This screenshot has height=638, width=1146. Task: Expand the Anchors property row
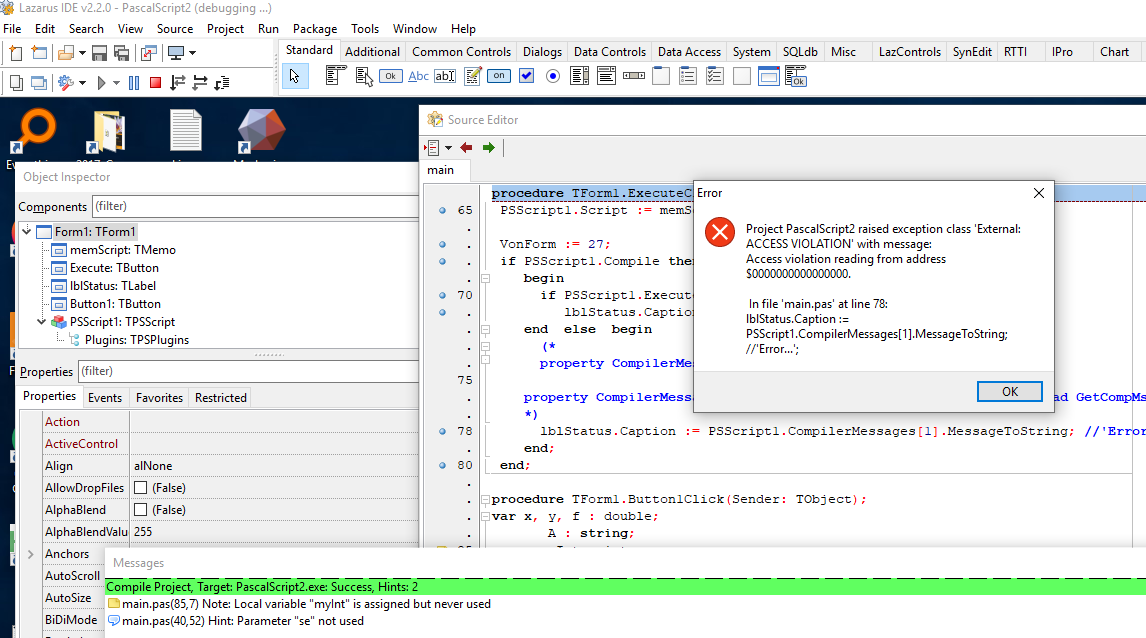point(31,554)
